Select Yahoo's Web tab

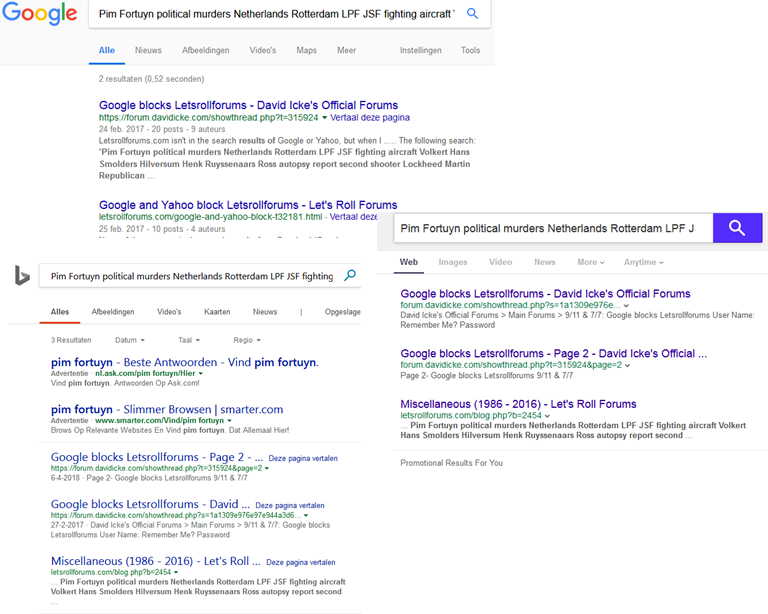(408, 262)
